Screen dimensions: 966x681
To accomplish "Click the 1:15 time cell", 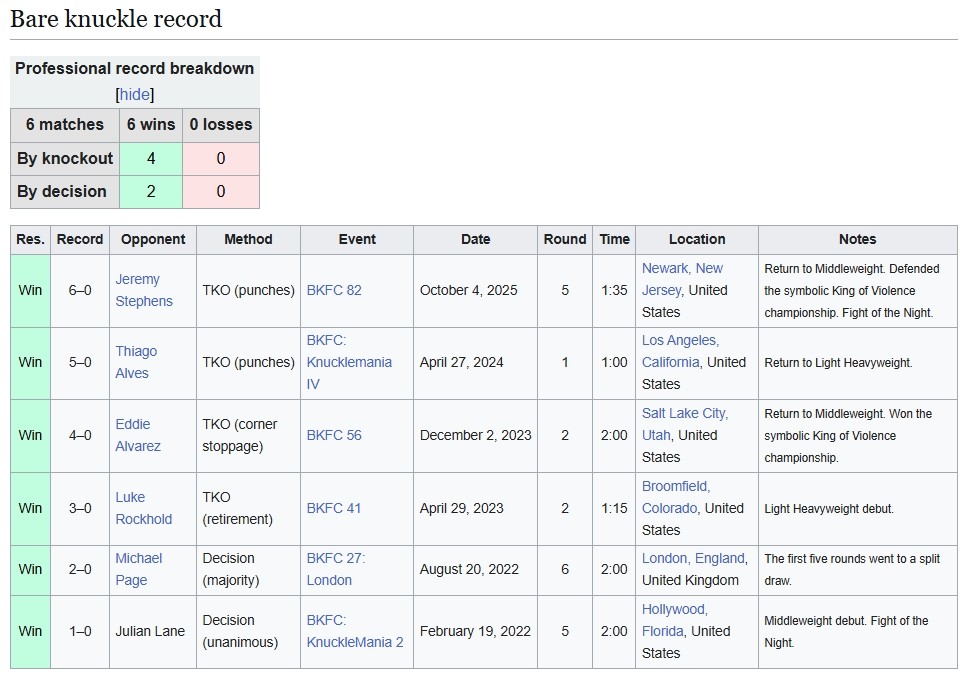I will 614,508.
